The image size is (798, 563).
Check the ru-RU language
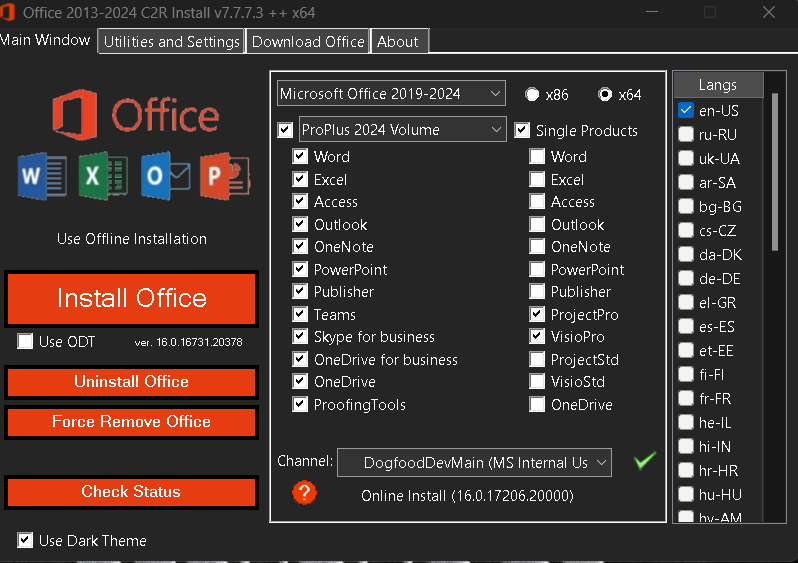click(686, 134)
